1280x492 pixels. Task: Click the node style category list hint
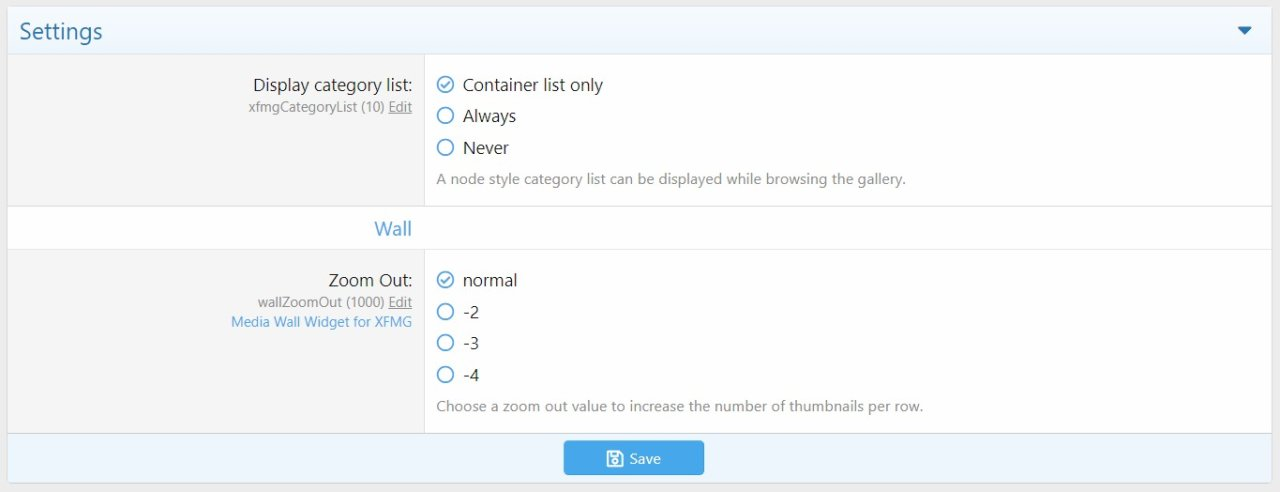[x=671, y=180]
